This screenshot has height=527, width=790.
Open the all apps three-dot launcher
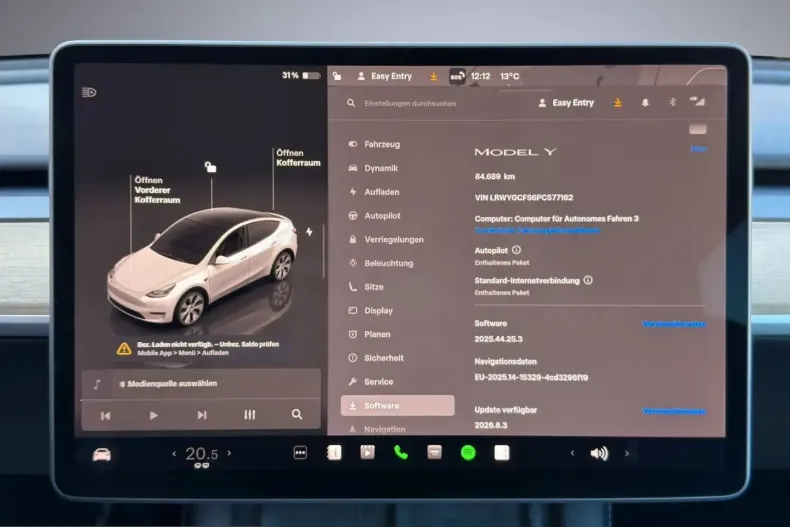pos(300,452)
